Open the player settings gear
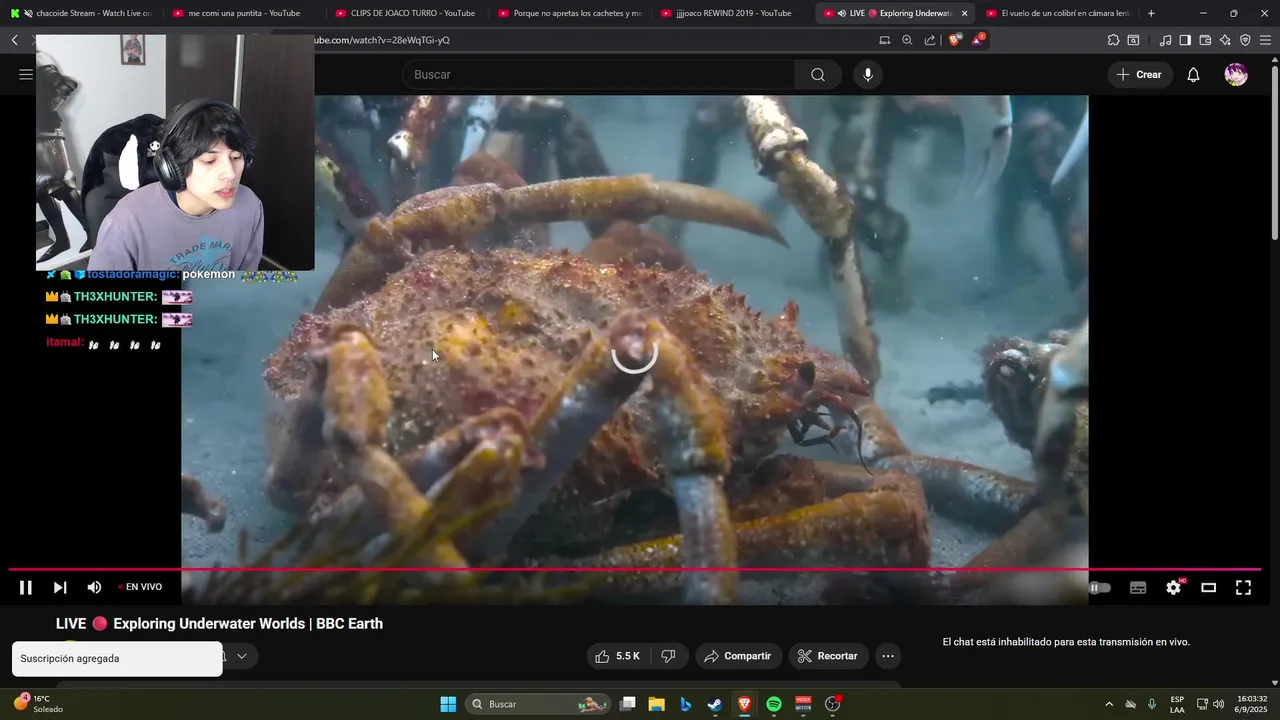The width and height of the screenshot is (1280, 720). (1174, 587)
